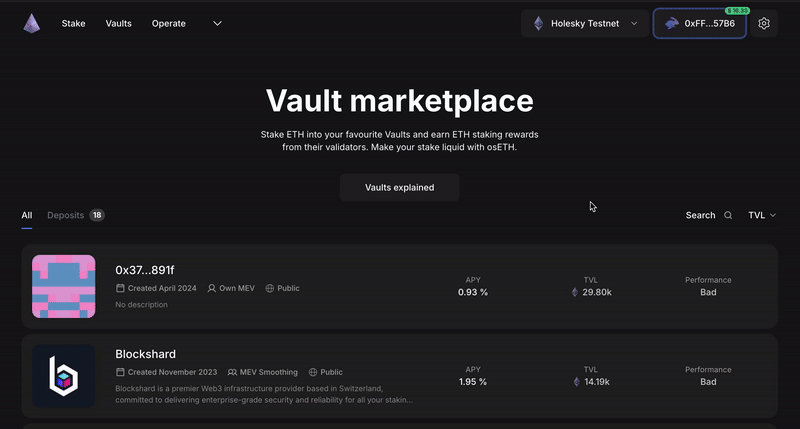Open the Stake menu item
The height and width of the screenshot is (429, 800).
(x=73, y=23)
